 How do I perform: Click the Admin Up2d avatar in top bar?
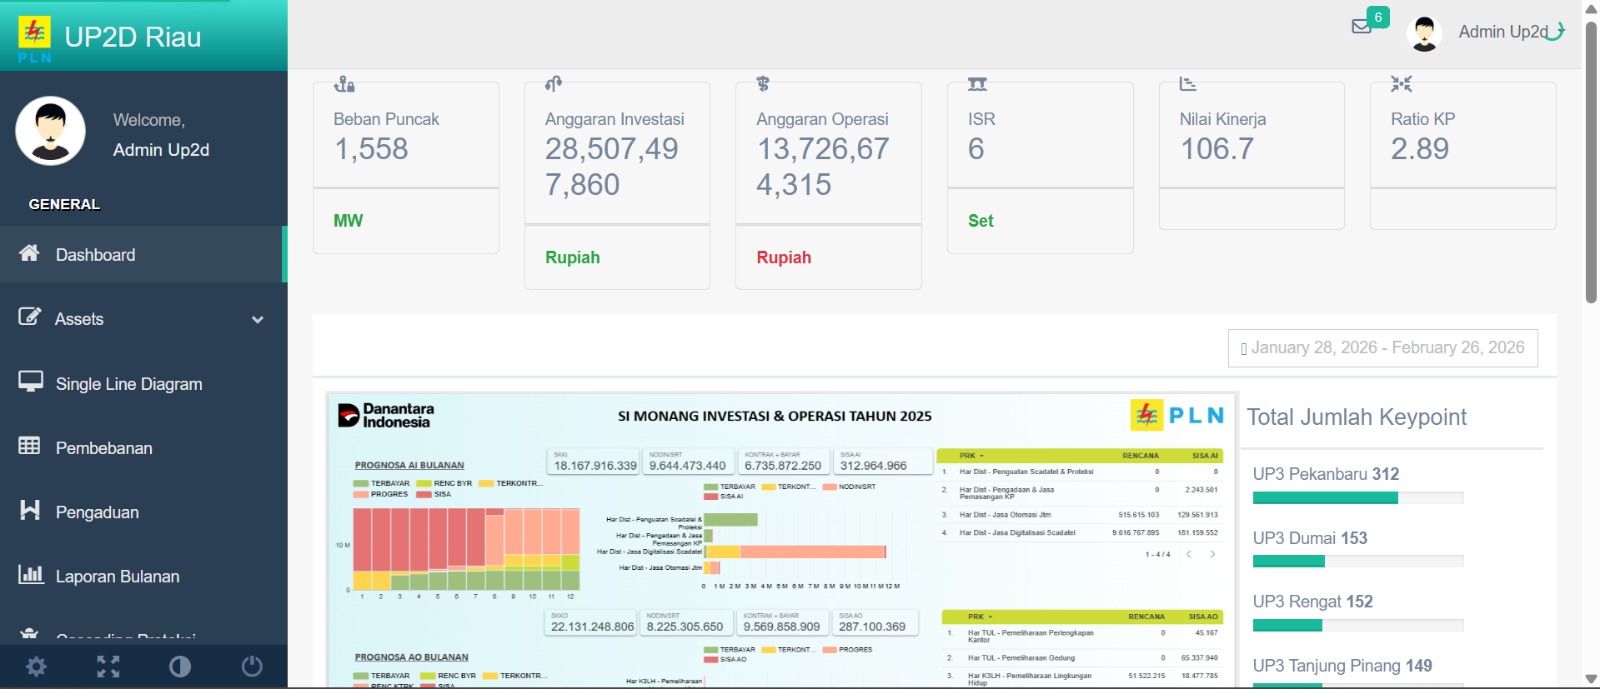tap(1424, 33)
